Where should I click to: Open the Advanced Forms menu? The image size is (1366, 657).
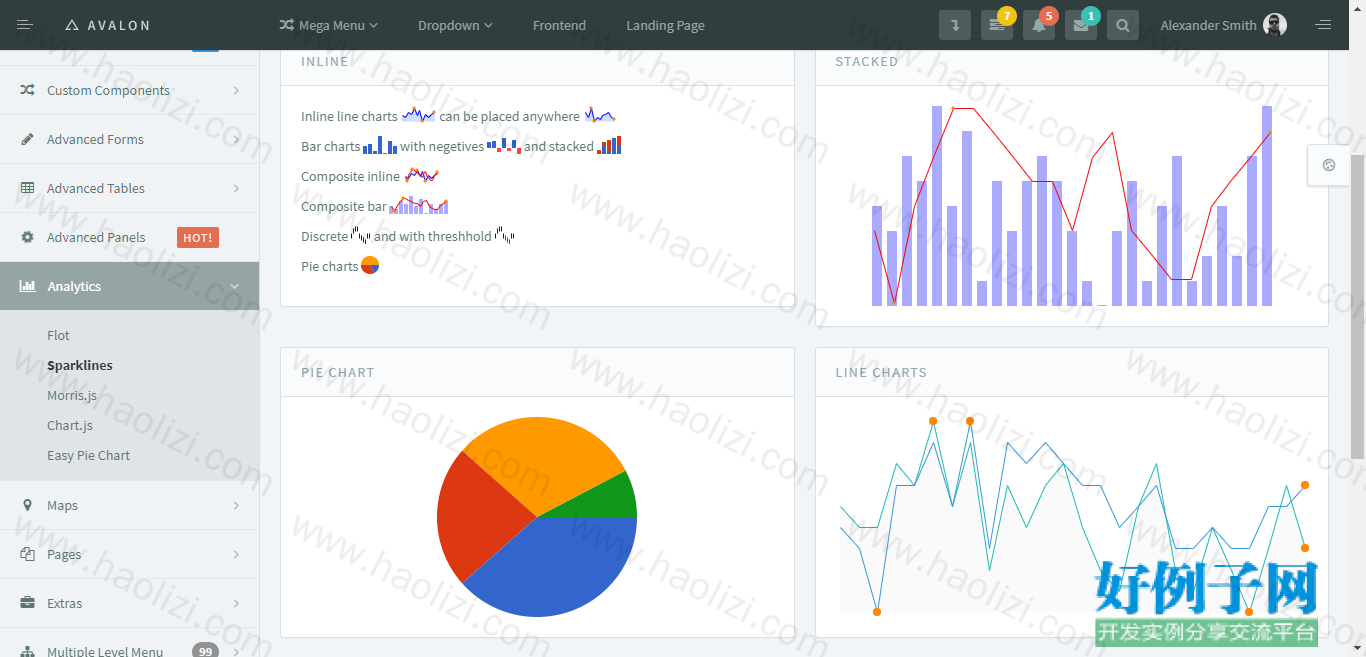coord(130,139)
